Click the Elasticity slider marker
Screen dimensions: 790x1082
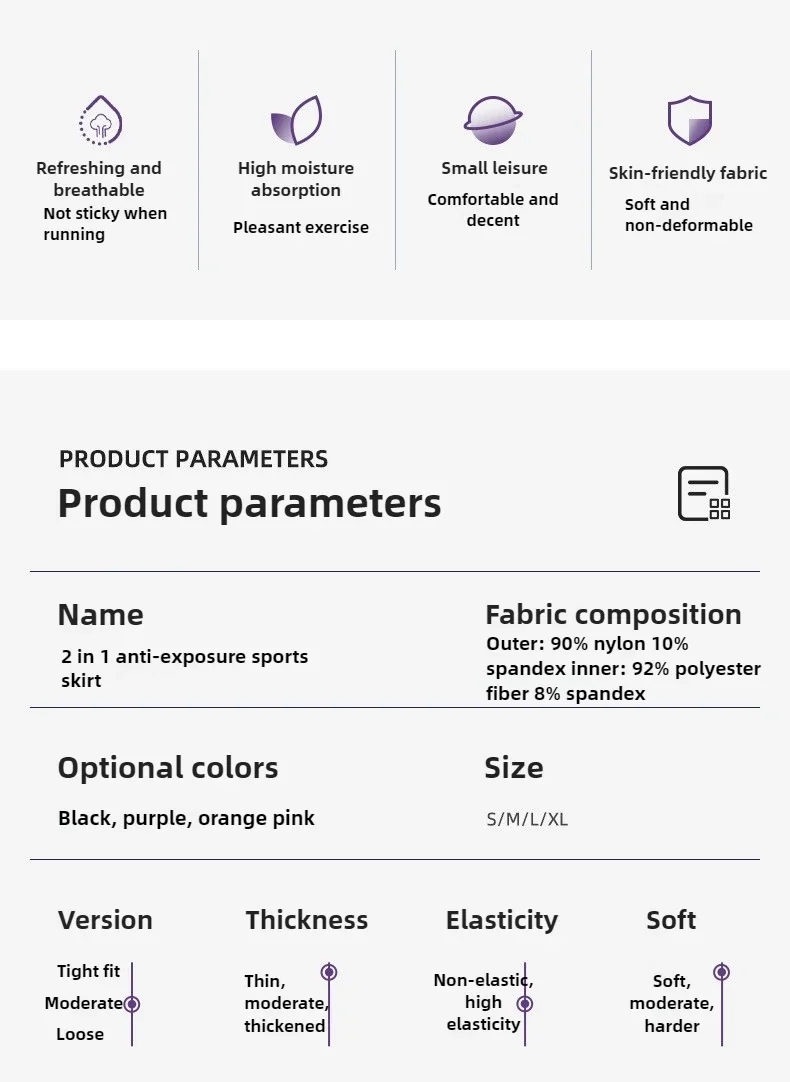[x=525, y=1003]
